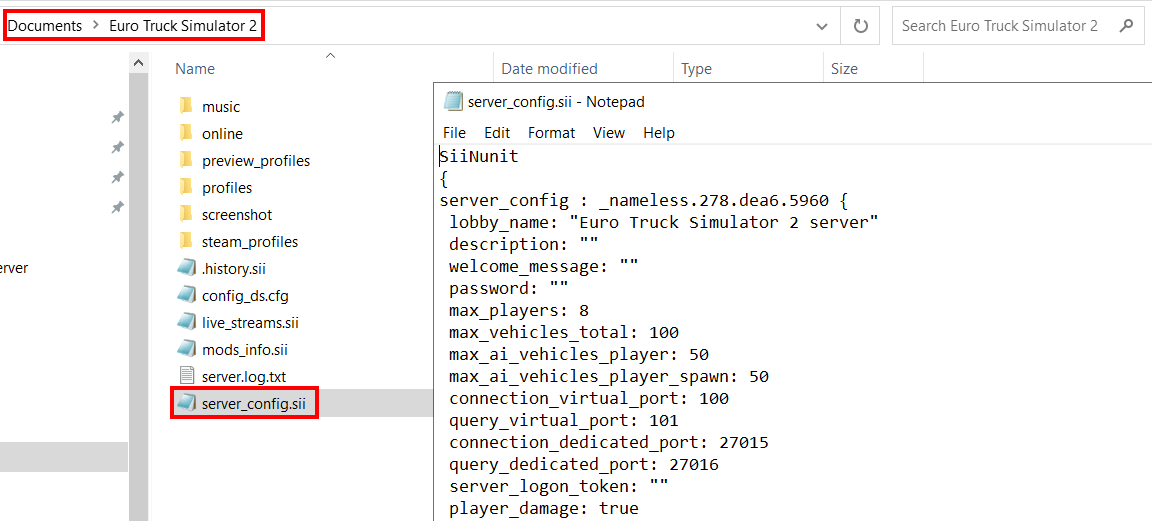Click the first pin icon in sidebar
Viewport: 1152px width, 521px height.
[117, 117]
